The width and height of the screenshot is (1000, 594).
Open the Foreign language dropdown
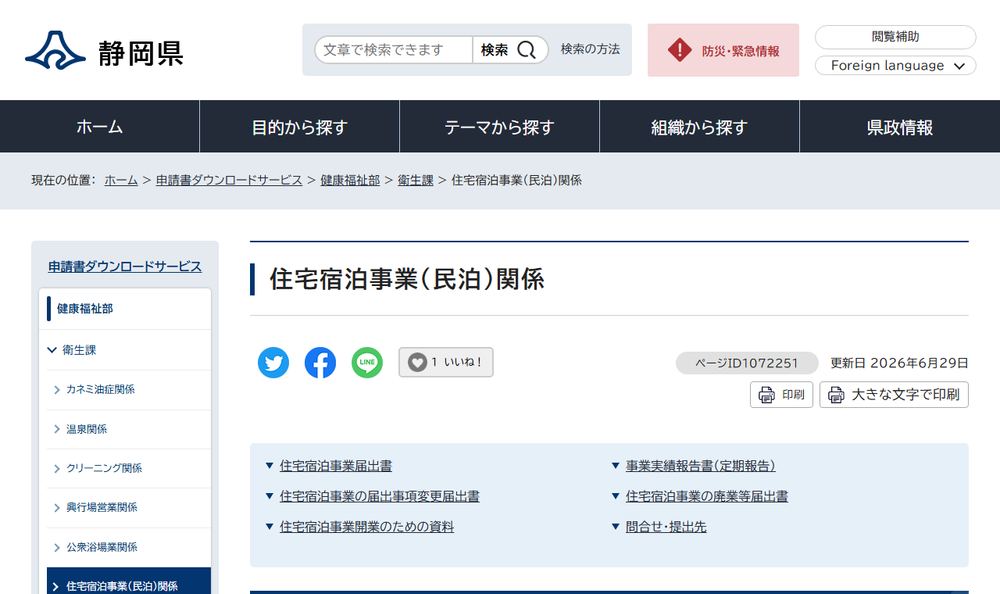tap(895, 65)
